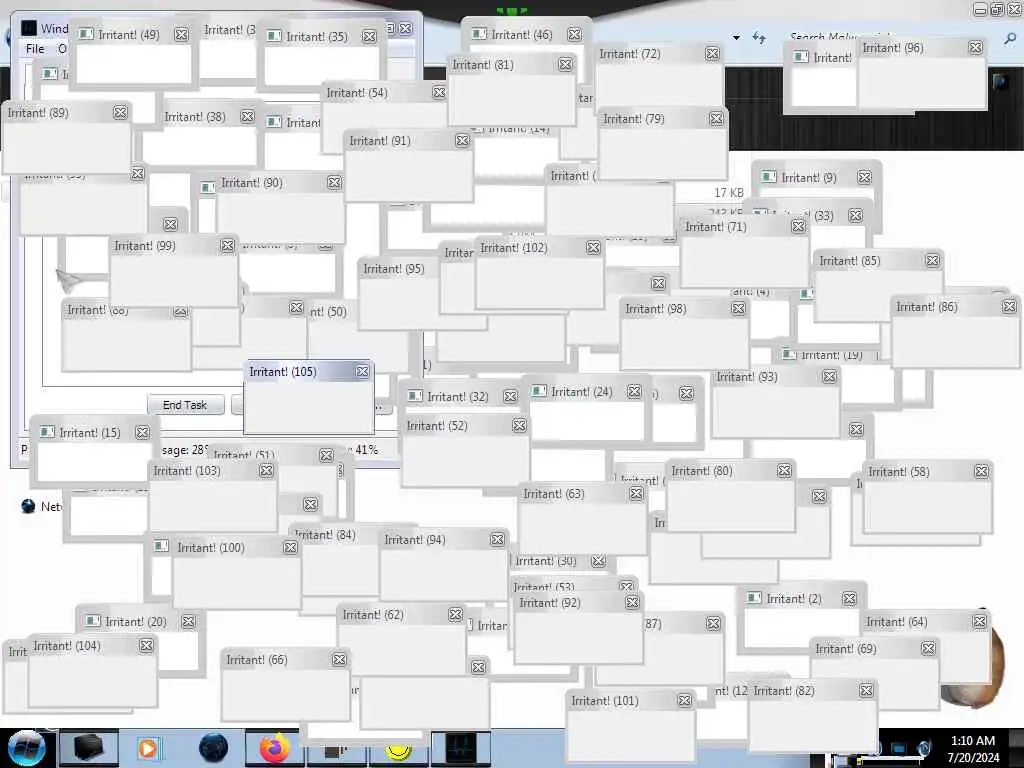Viewport: 1024px width, 768px height.
Task: Close the Irritant! (105) window
Action: point(362,372)
